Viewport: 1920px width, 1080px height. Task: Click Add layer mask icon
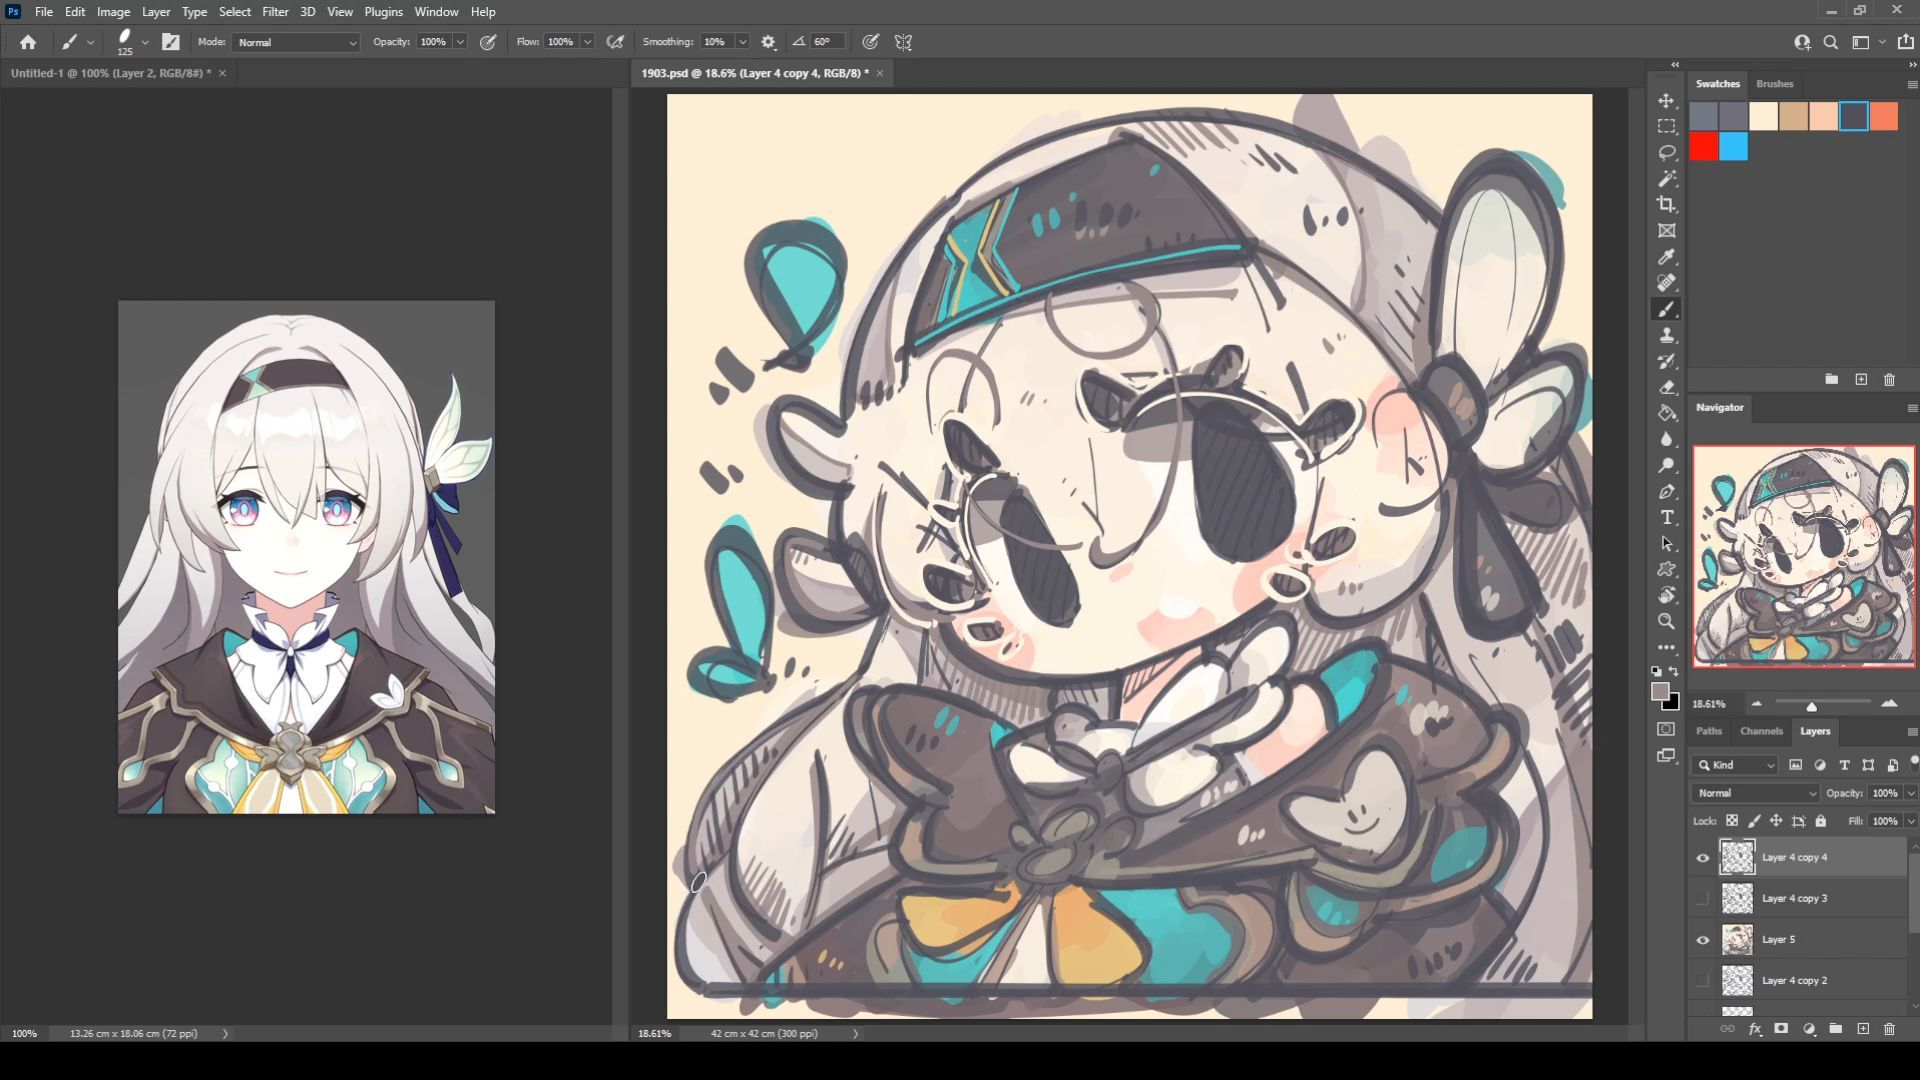[x=1781, y=1029]
